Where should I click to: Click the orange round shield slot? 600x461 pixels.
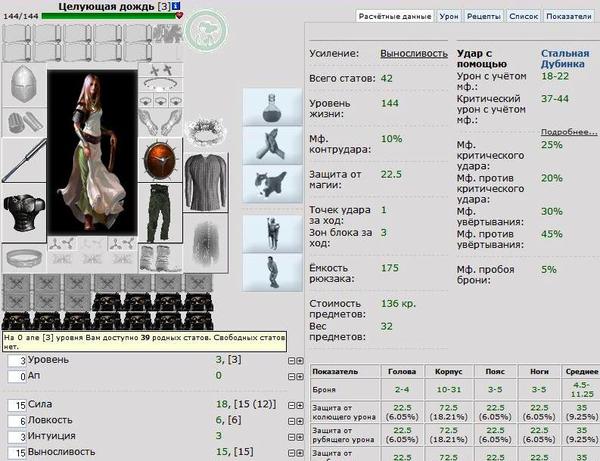point(160,160)
